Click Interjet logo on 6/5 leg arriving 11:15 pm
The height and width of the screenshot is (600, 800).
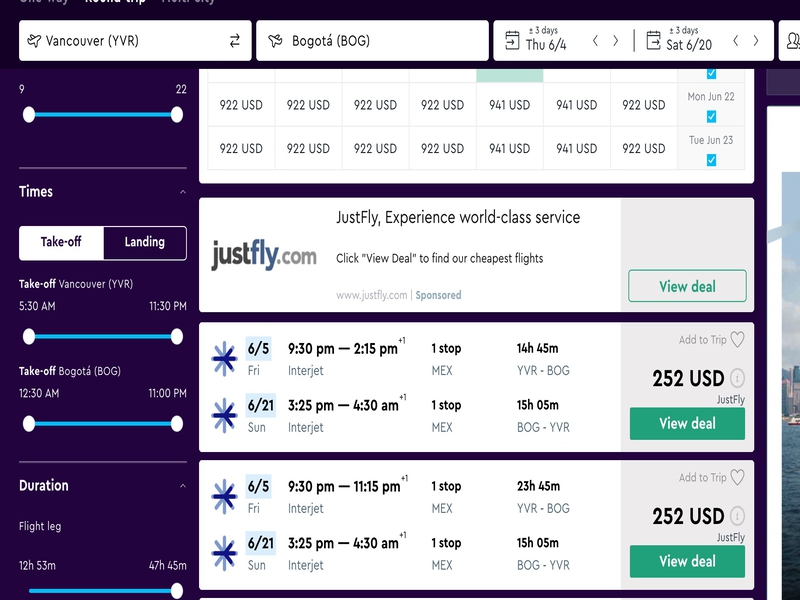click(224, 496)
